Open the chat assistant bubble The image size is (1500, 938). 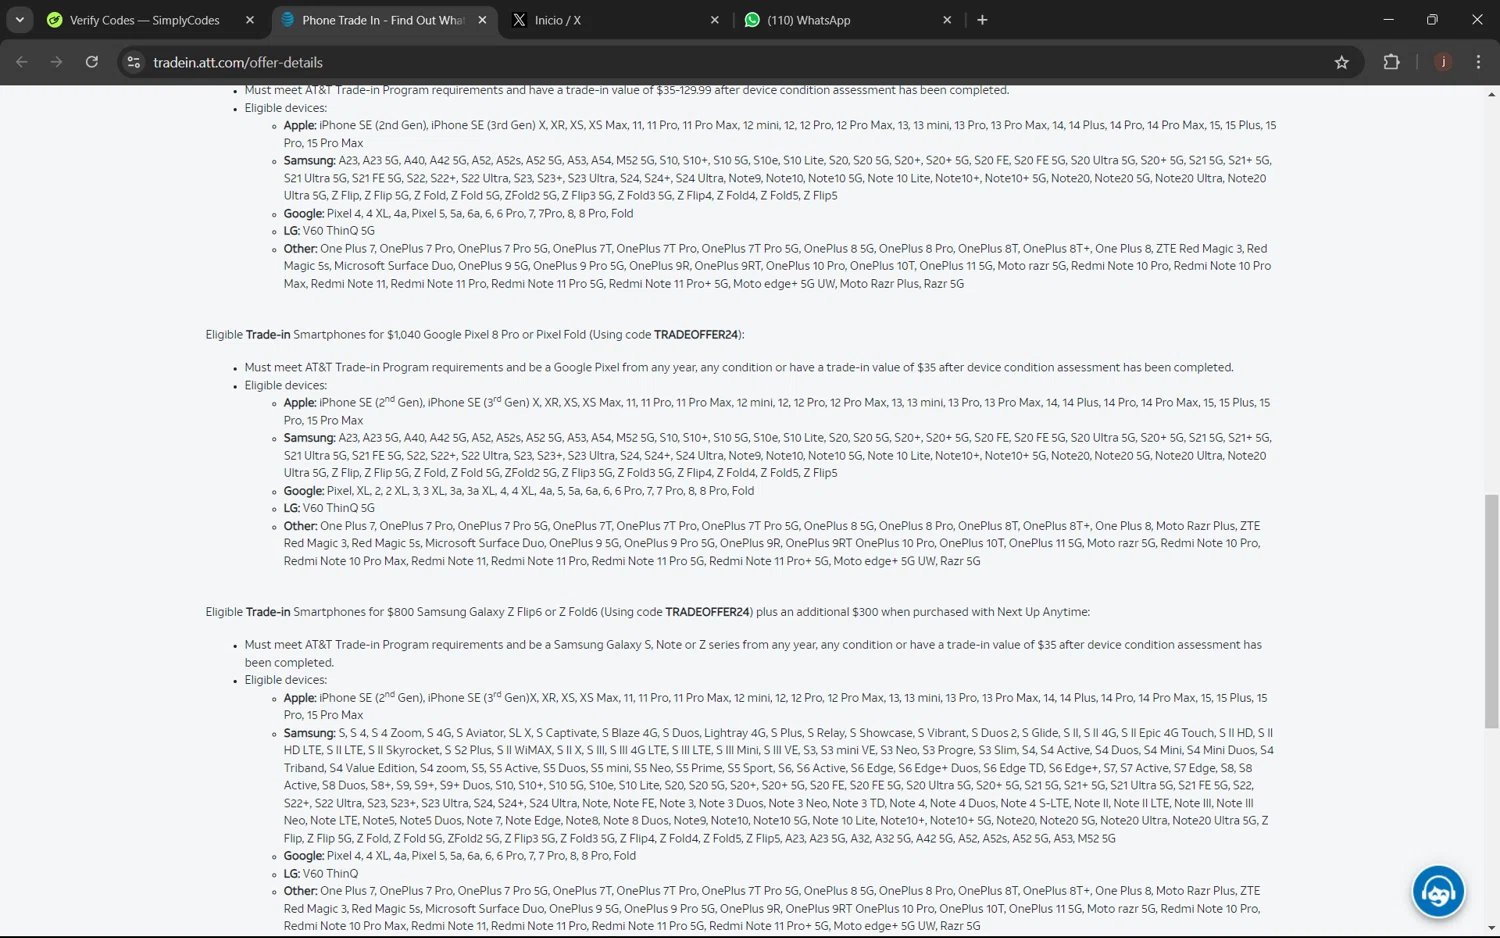pyautogui.click(x=1438, y=891)
